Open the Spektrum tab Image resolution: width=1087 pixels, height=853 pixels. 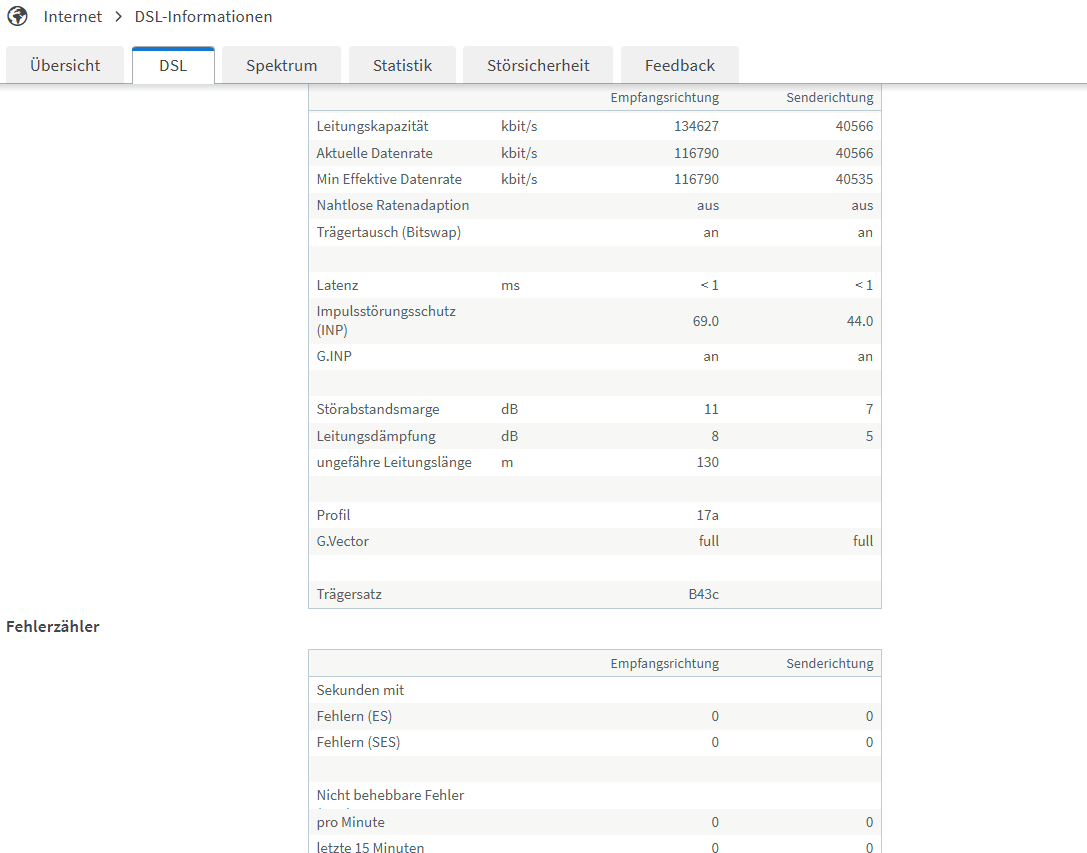point(281,66)
